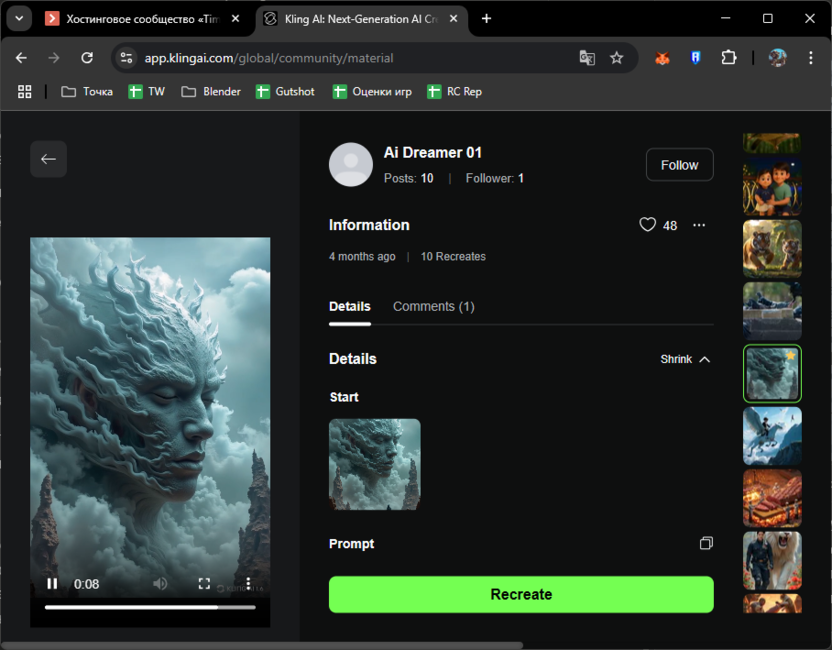832x650 pixels.
Task: Seek using the video progress bar
Action: (150, 607)
